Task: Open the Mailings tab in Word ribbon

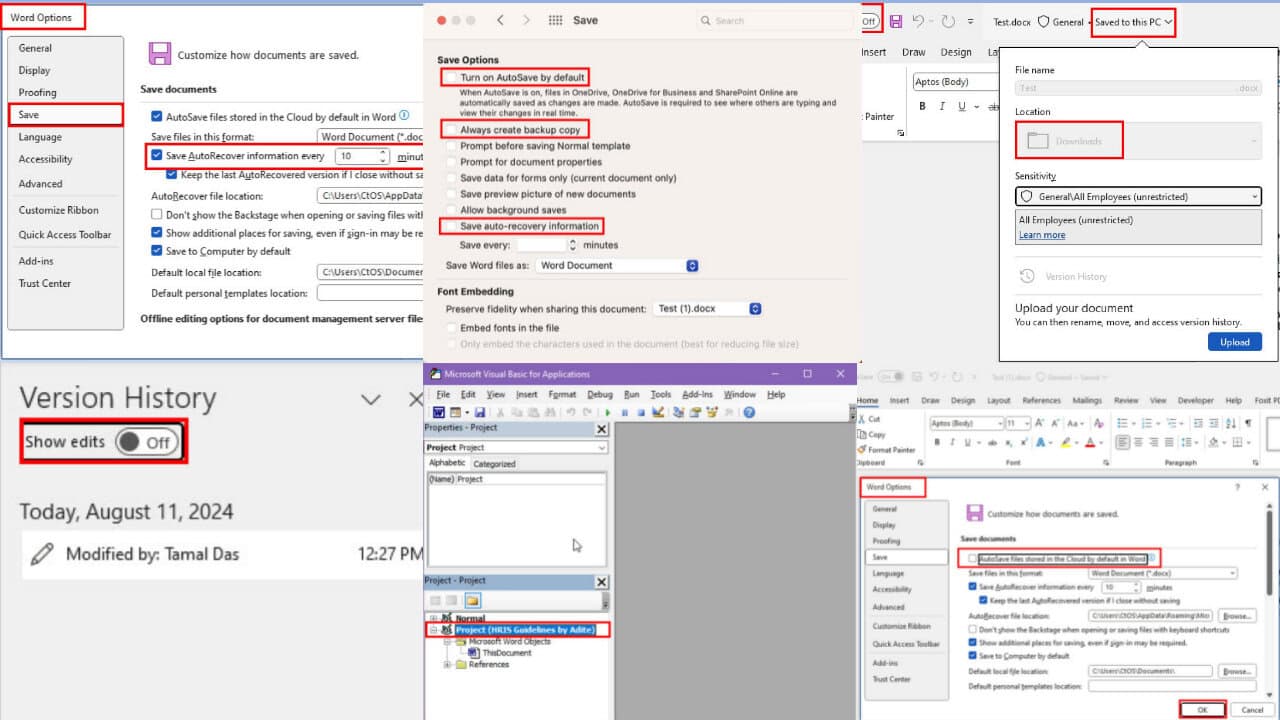Action: click(1088, 400)
